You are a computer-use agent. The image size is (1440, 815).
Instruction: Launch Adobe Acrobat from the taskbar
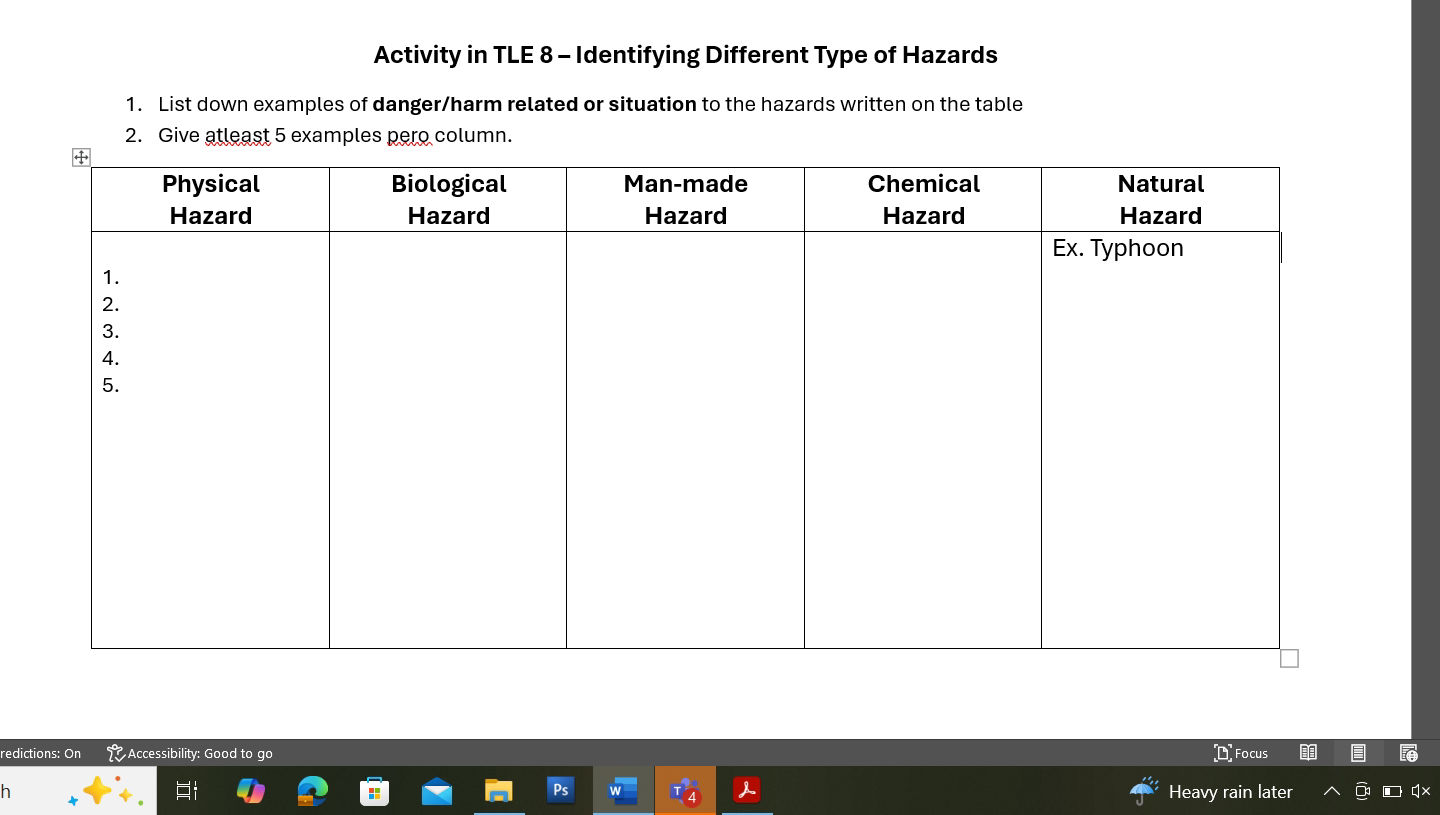click(747, 791)
